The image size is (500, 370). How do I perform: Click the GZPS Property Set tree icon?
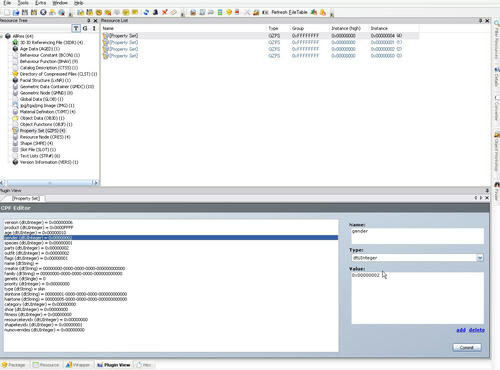coord(15,131)
